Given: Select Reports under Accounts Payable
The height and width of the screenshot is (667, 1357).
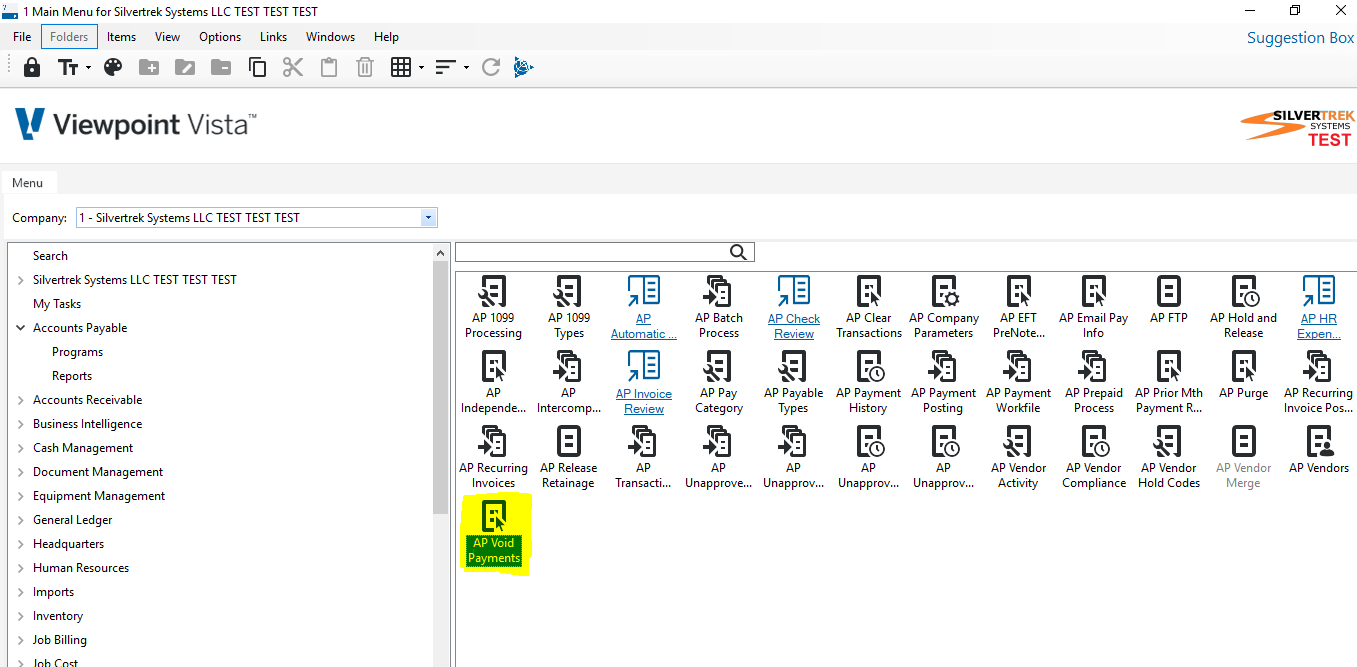Looking at the screenshot, I should point(72,376).
